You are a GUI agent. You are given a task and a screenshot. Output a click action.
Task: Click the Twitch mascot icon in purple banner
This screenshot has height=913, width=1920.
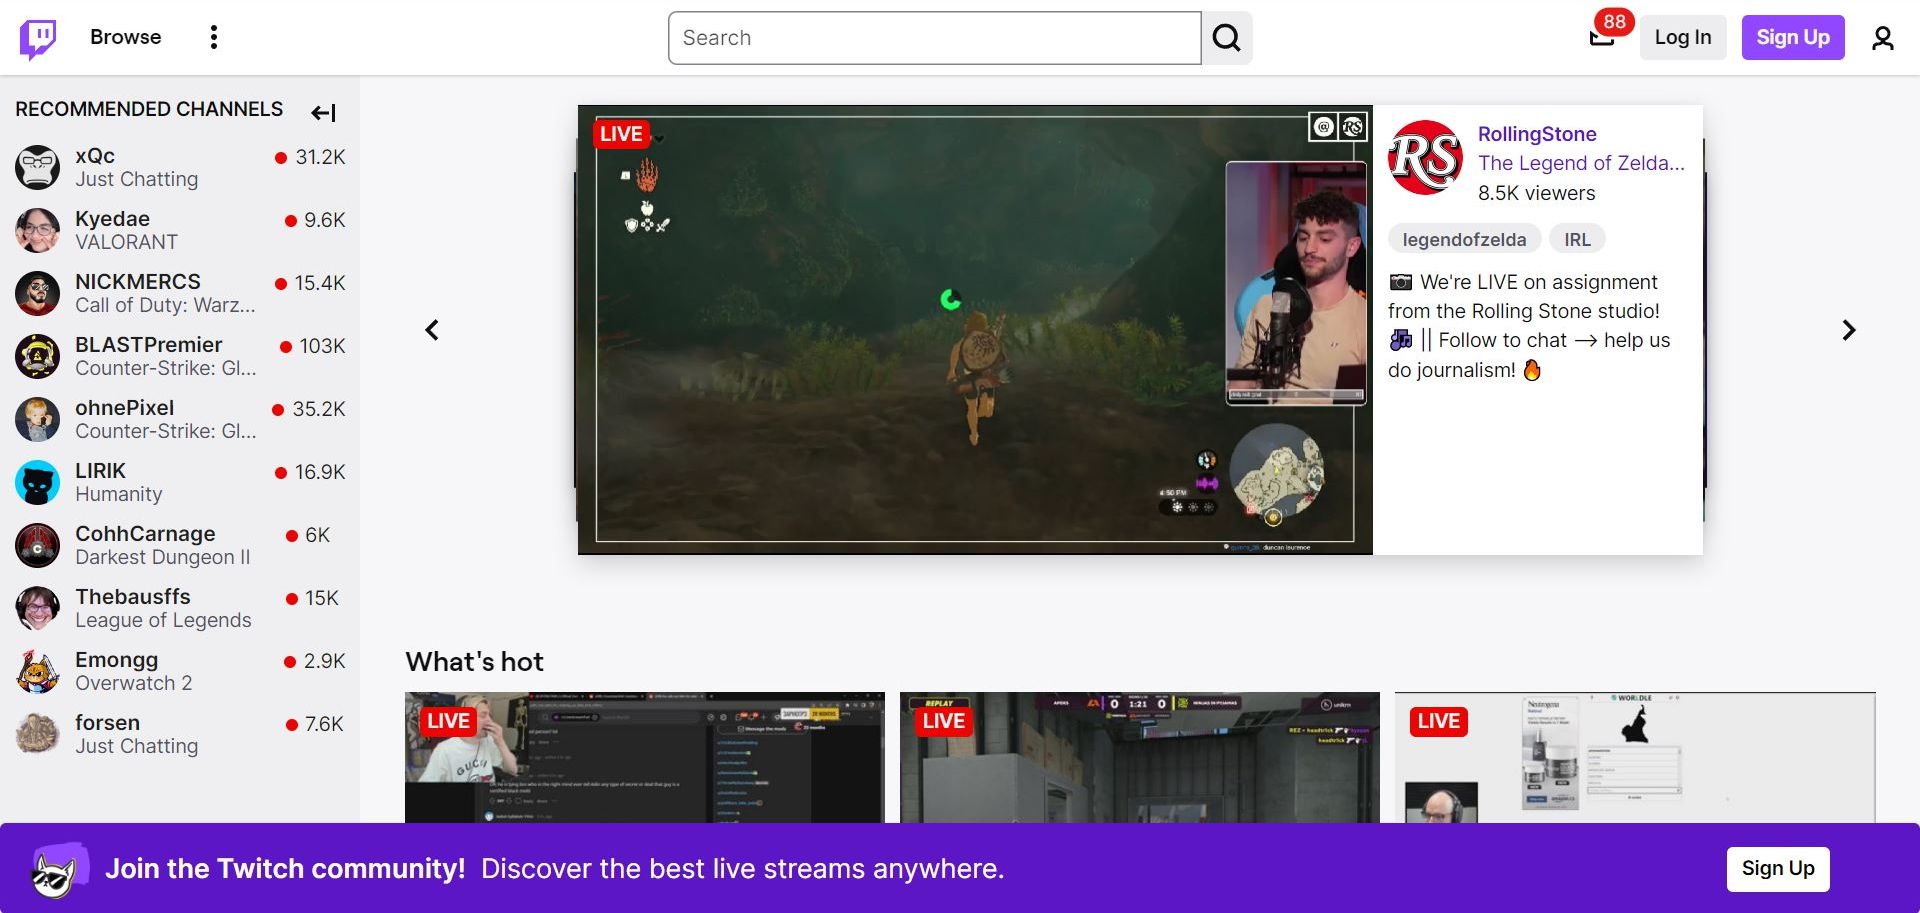coord(55,868)
